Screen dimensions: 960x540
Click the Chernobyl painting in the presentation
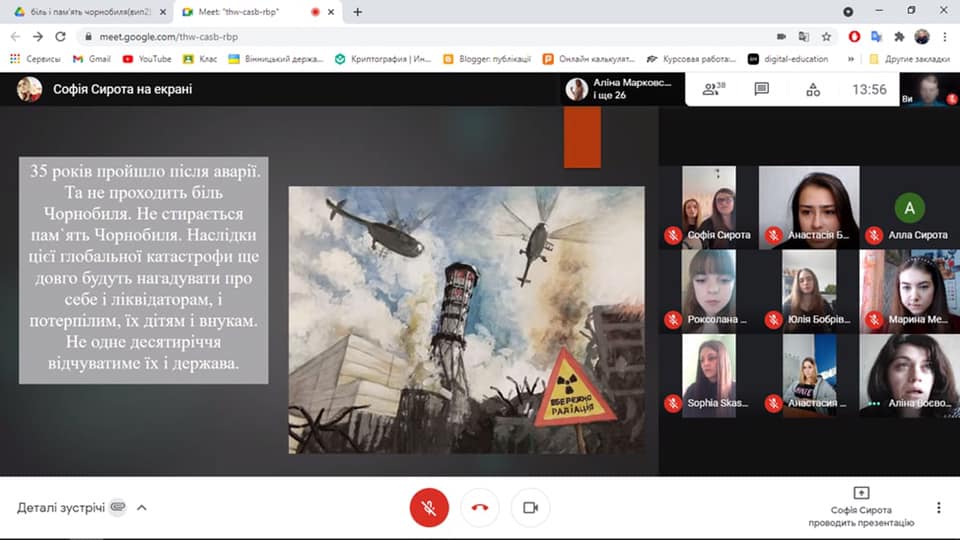point(467,320)
